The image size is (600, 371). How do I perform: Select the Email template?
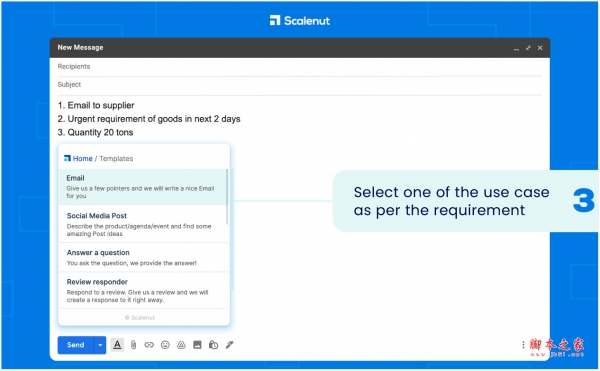pos(143,187)
